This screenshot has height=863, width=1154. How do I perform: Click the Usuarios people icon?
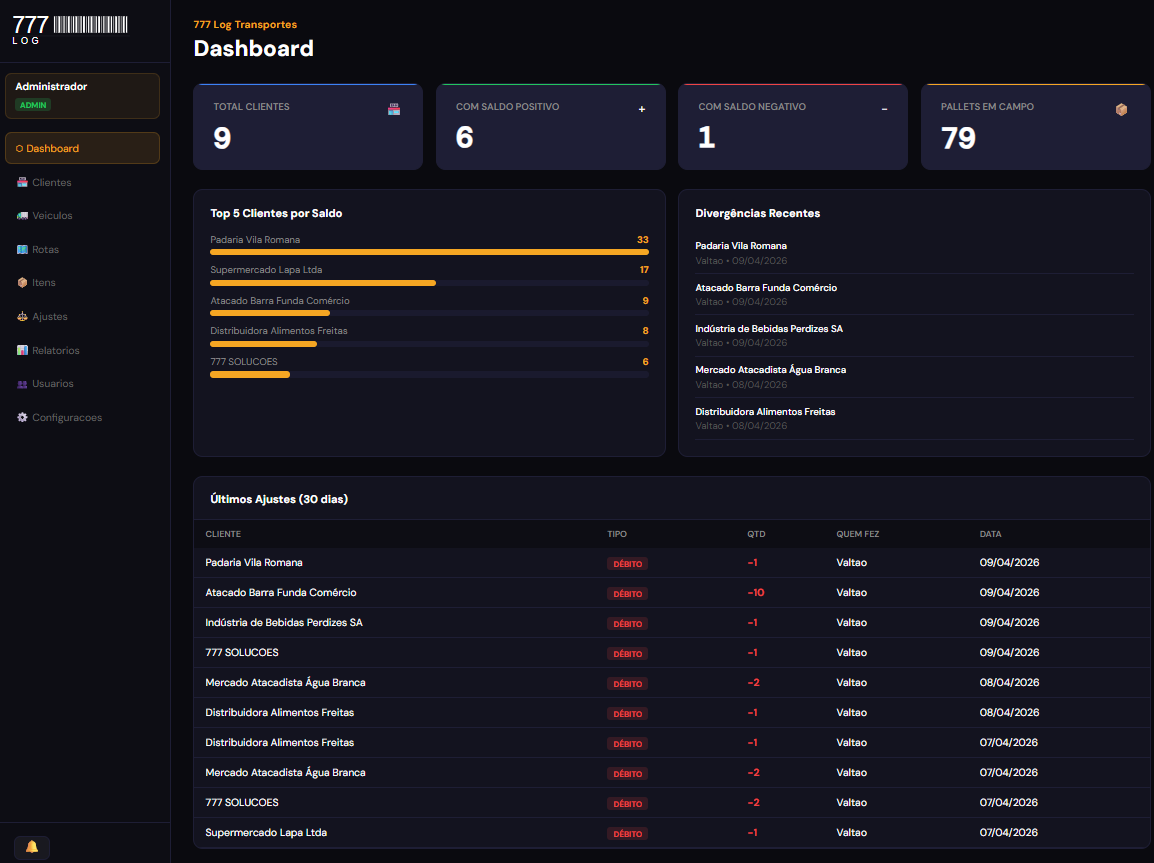click(x=21, y=383)
